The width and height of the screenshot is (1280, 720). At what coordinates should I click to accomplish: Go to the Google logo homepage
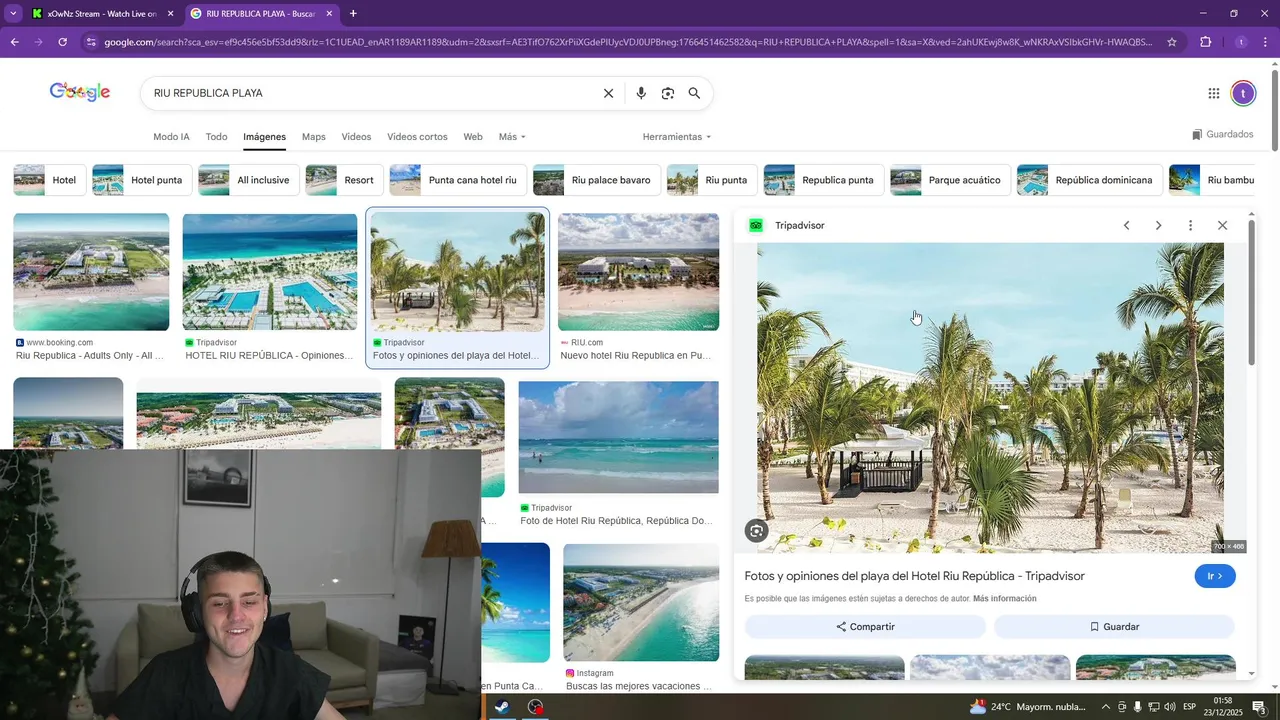click(x=80, y=92)
